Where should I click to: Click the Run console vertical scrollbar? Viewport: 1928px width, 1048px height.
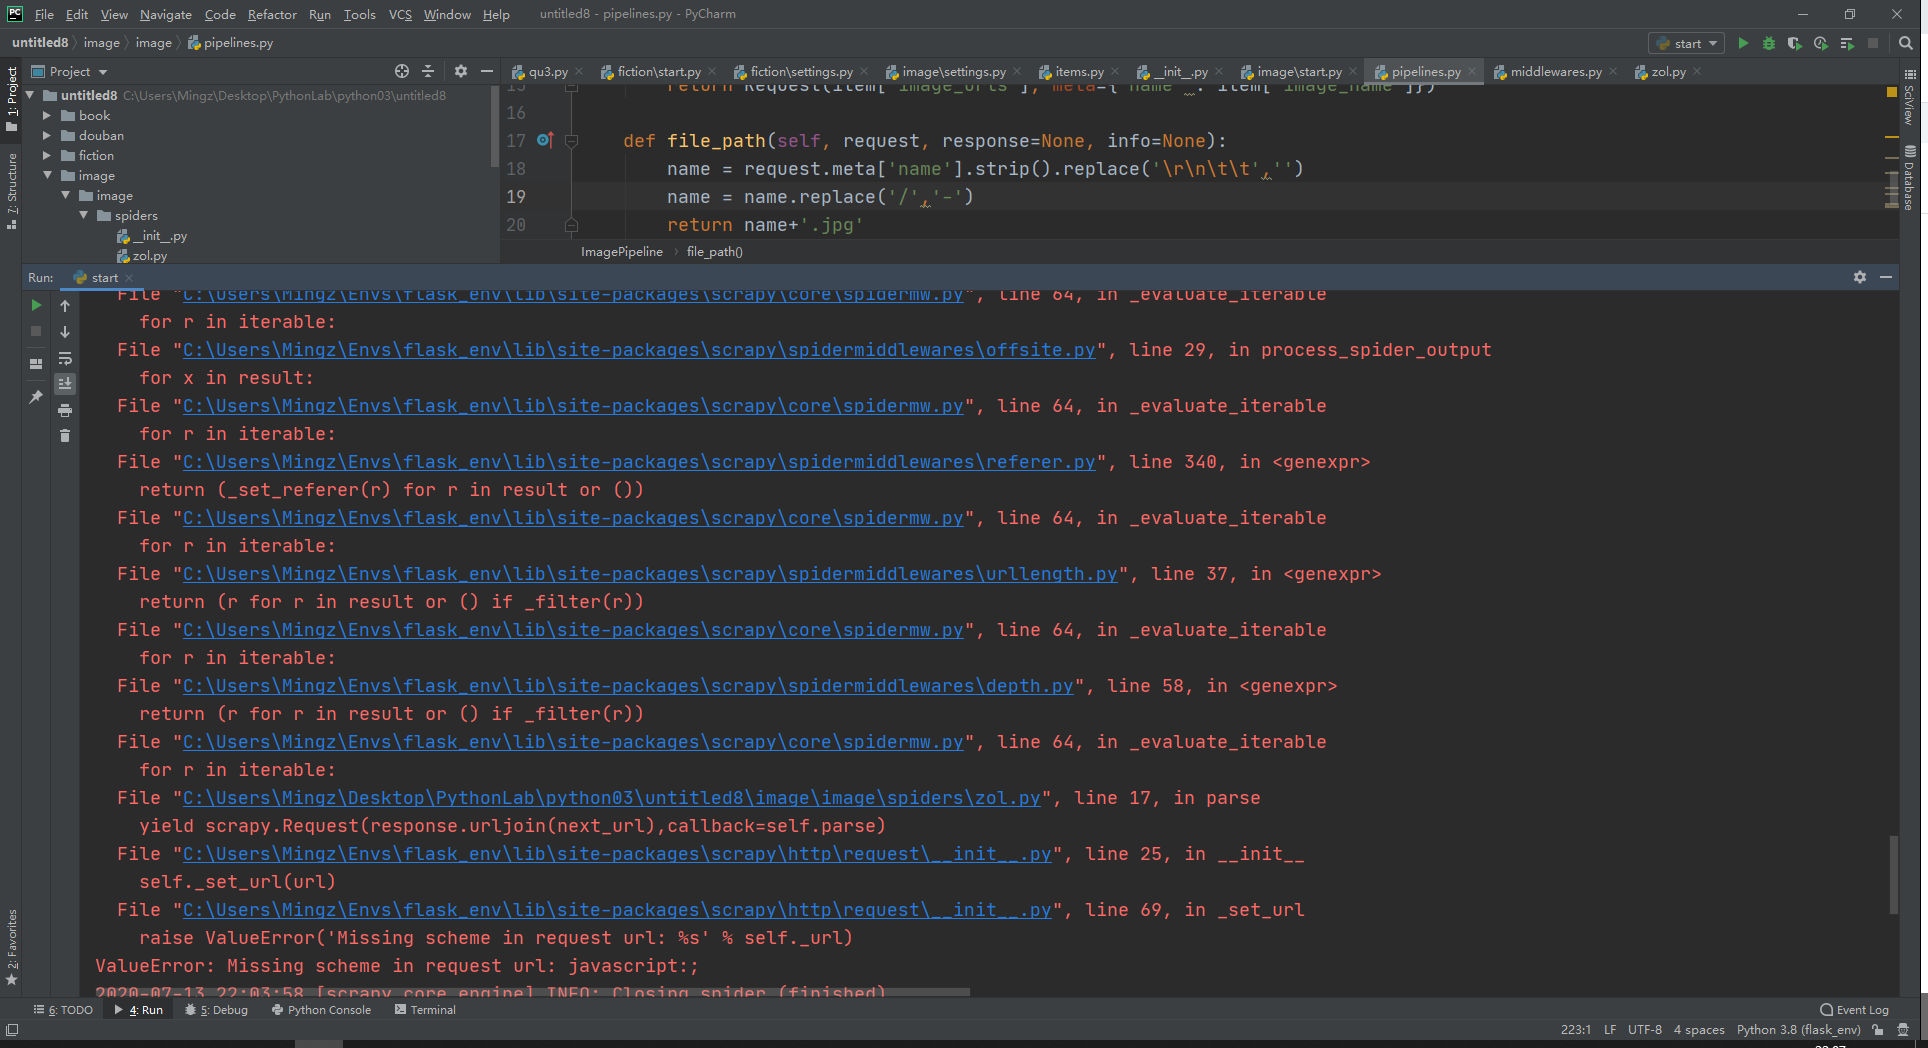coord(1893,874)
